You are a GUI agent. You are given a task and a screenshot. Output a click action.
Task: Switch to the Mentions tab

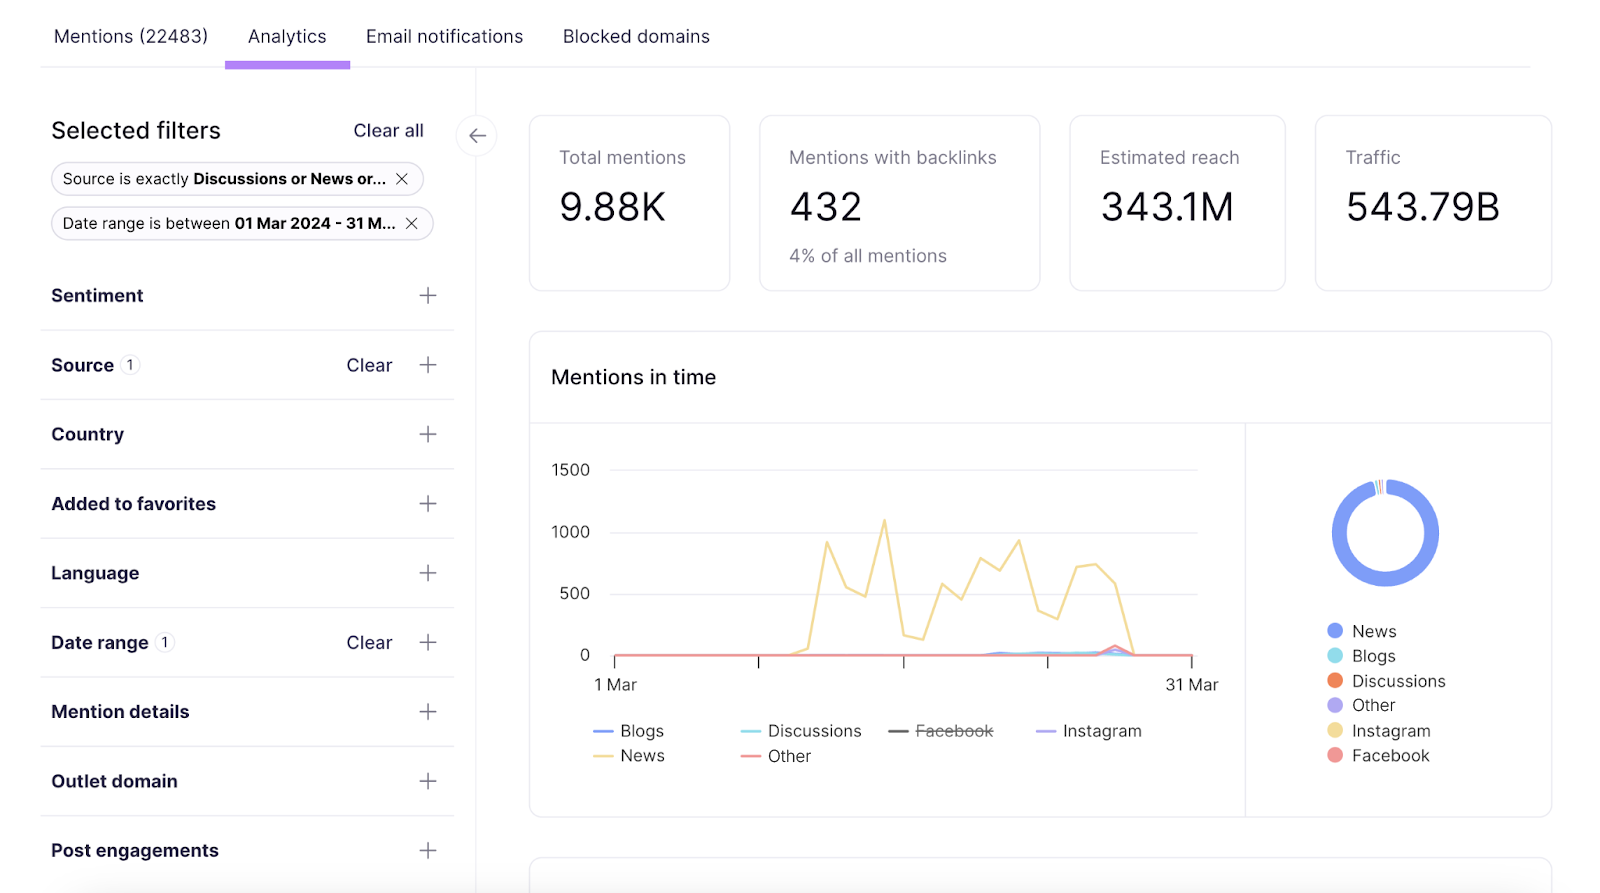tap(131, 37)
